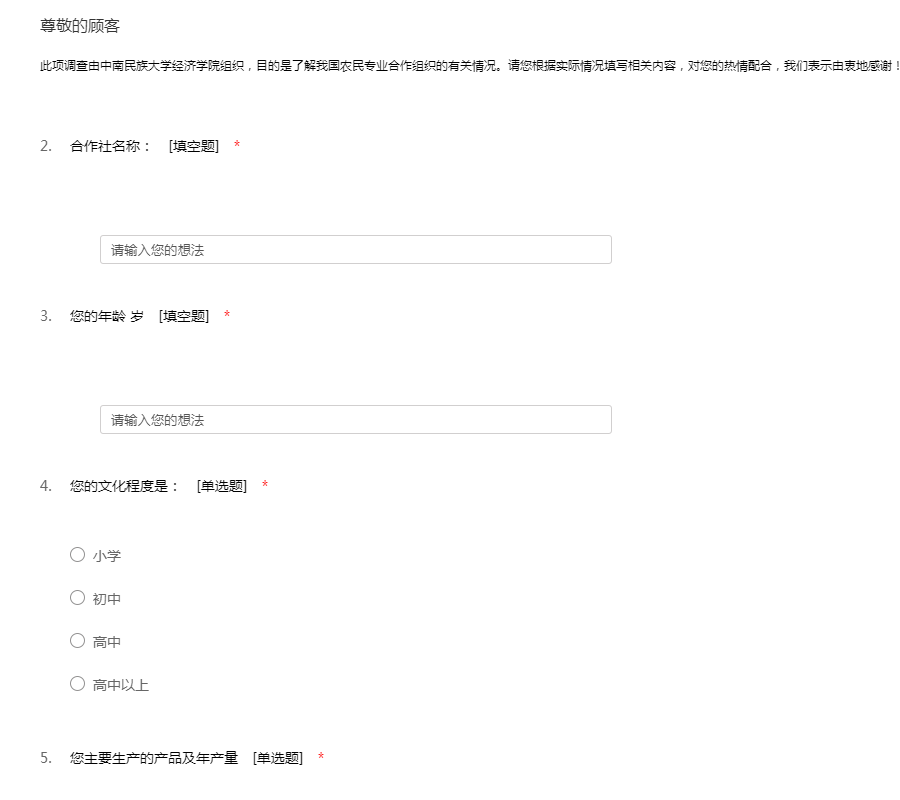Click the 尊敬的顾客 heading
900x800 pixels.
click(x=80, y=26)
